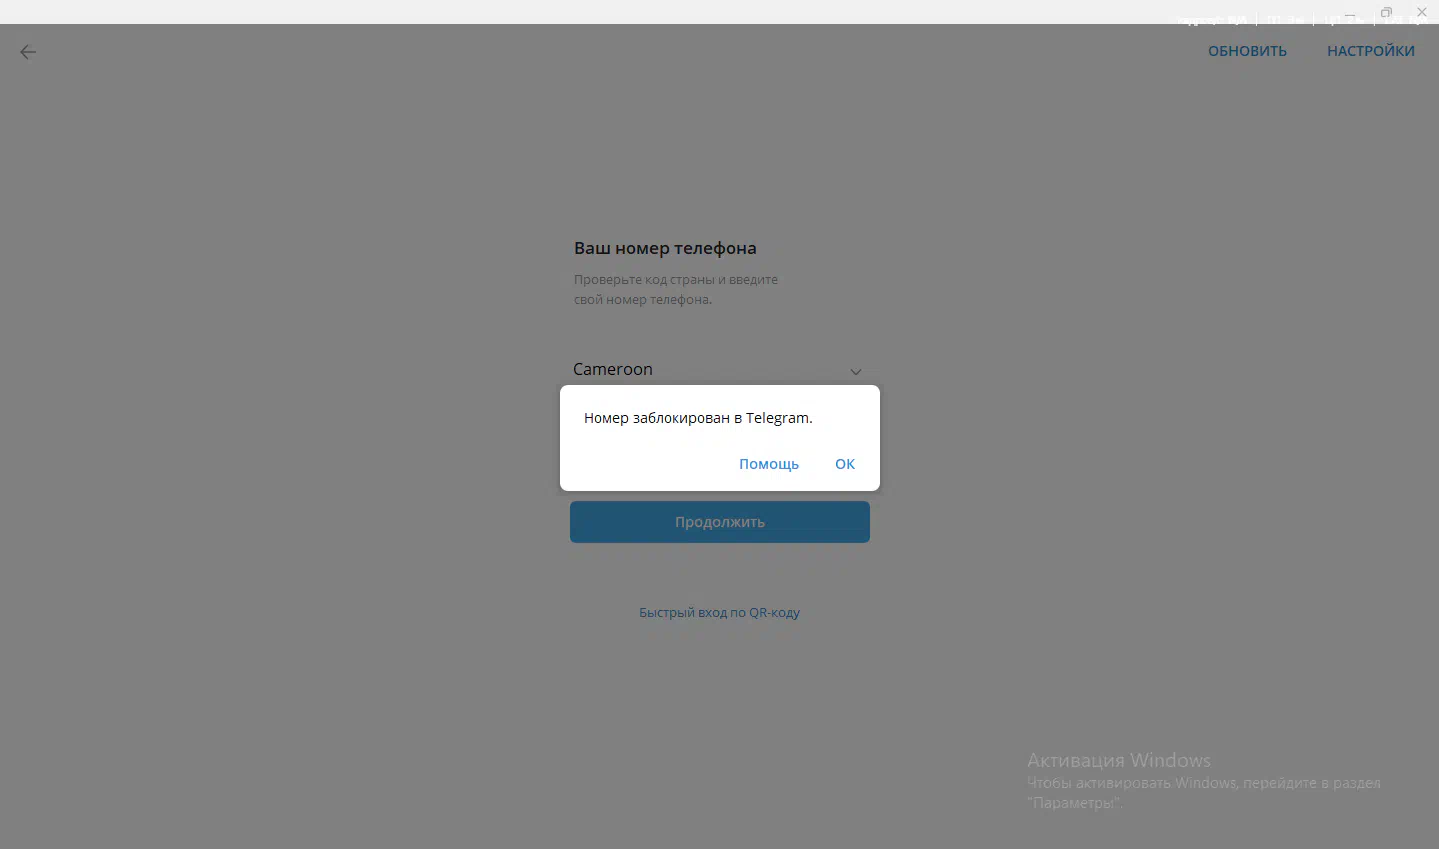This screenshot has width=1439, height=849.
Task: Close the Telegram window
Action: click(1422, 12)
